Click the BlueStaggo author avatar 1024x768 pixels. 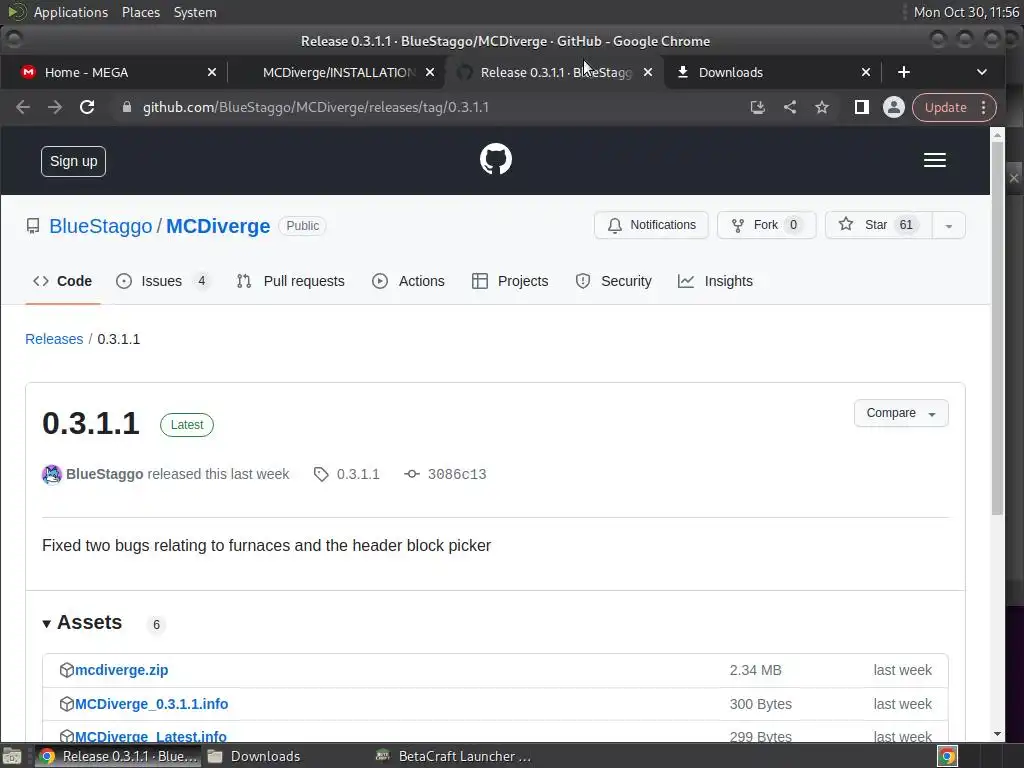click(52, 474)
